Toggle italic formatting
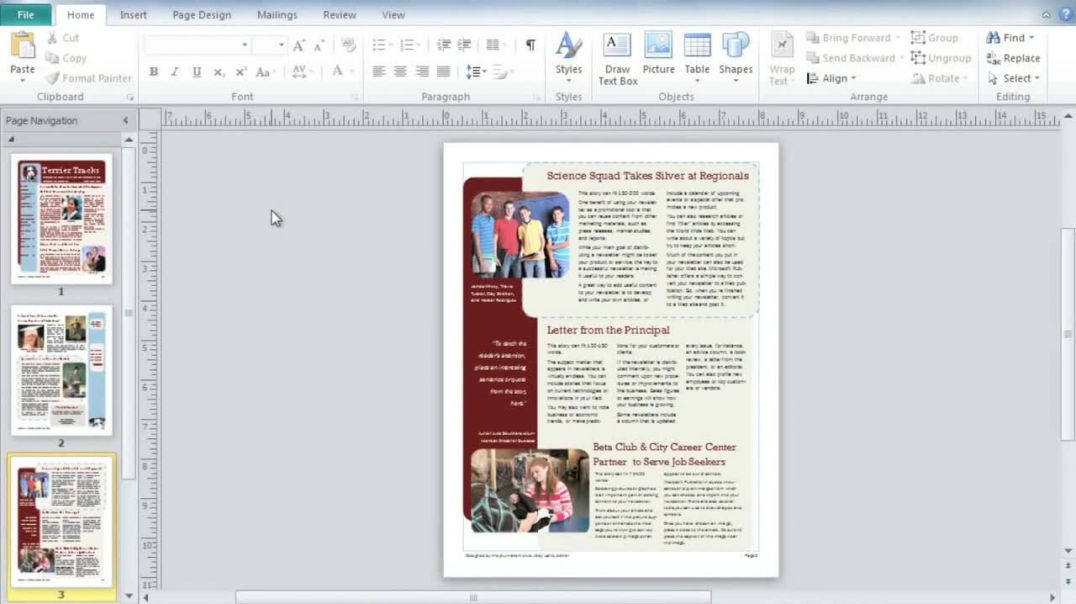 (x=175, y=71)
